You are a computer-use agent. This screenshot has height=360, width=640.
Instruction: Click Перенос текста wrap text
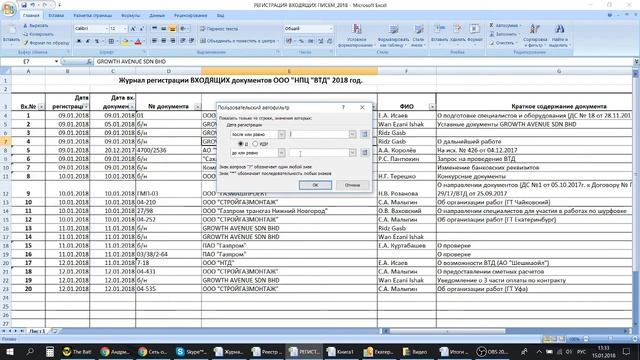[x=219, y=29]
